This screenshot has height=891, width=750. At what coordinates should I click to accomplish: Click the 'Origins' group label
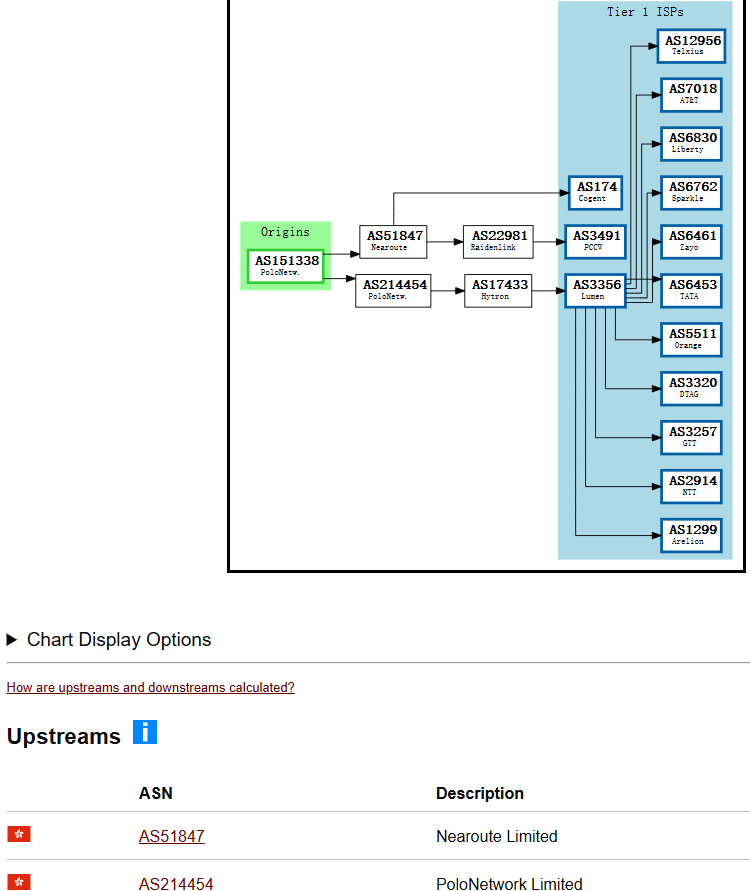(285, 232)
